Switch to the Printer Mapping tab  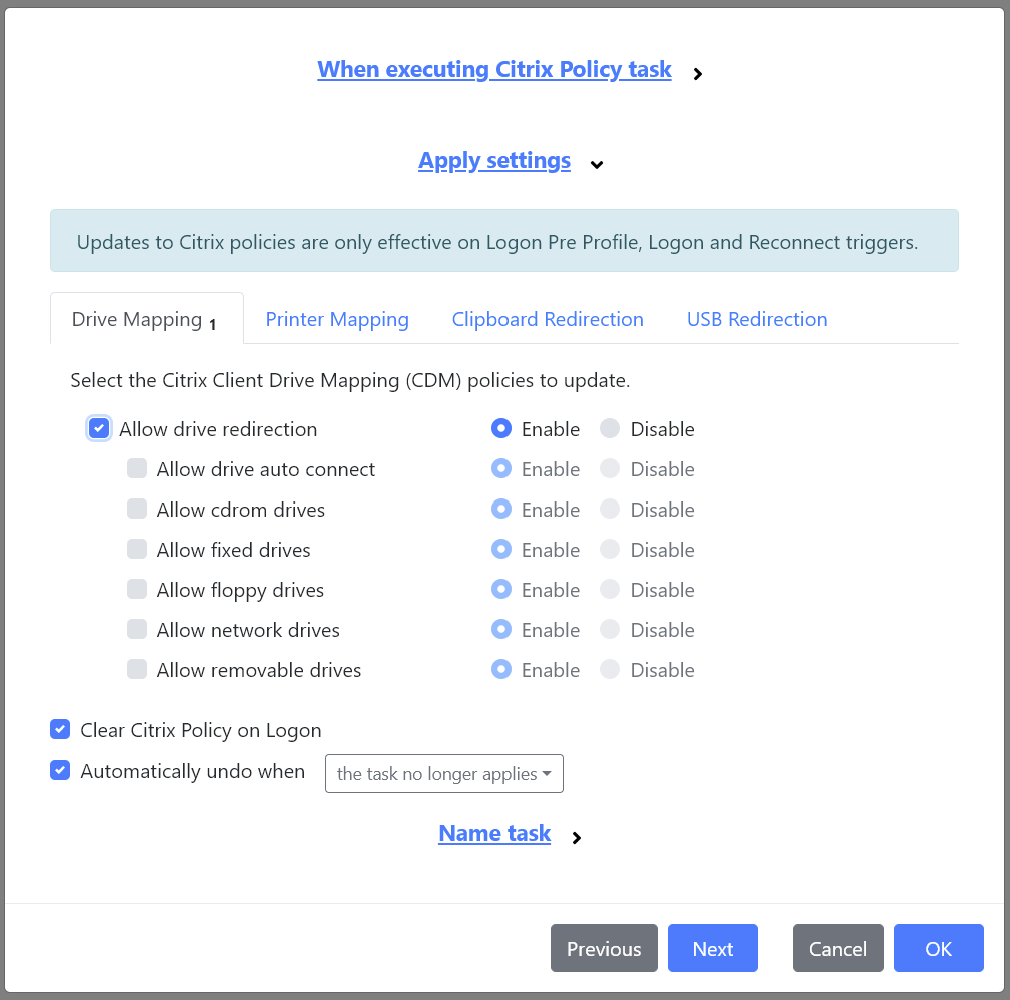pyautogui.click(x=337, y=318)
